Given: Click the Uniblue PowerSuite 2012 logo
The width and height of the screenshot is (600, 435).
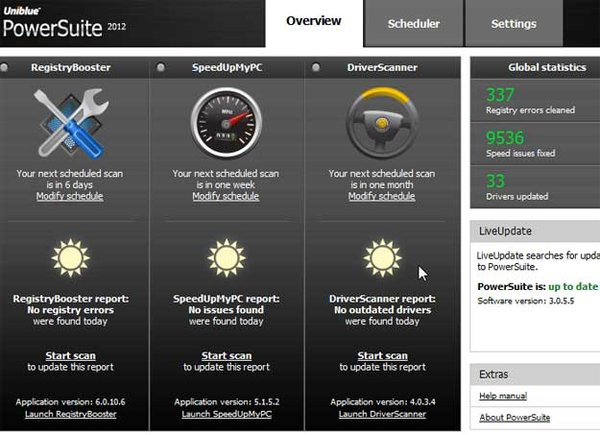Looking at the screenshot, I should (64, 23).
